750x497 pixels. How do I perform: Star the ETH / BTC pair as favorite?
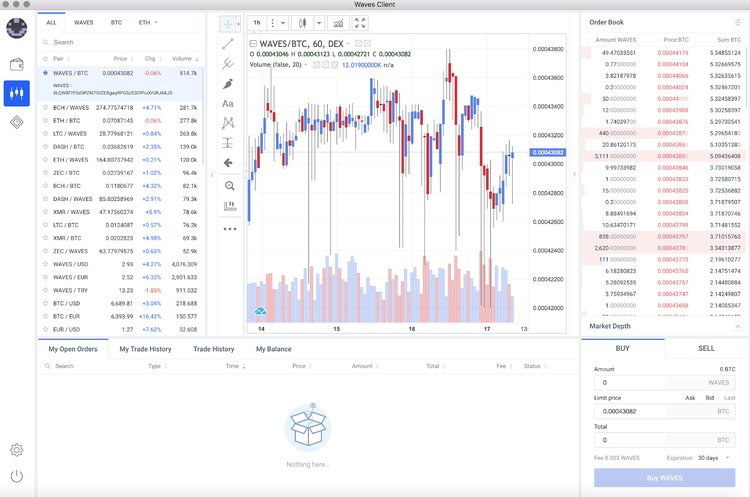45,119
